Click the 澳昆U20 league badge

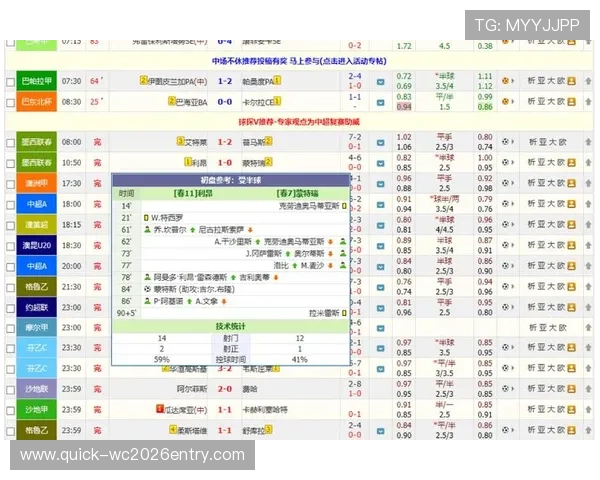36,245
